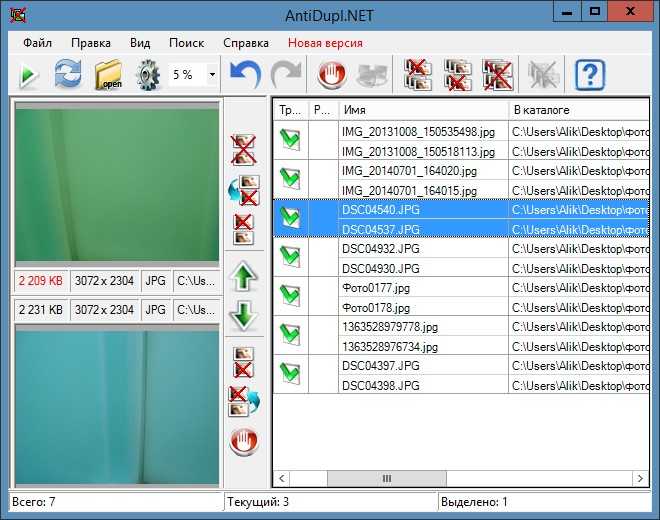Click the gray redo arrow
This screenshot has height=520, width=660.
click(x=286, y=75)
